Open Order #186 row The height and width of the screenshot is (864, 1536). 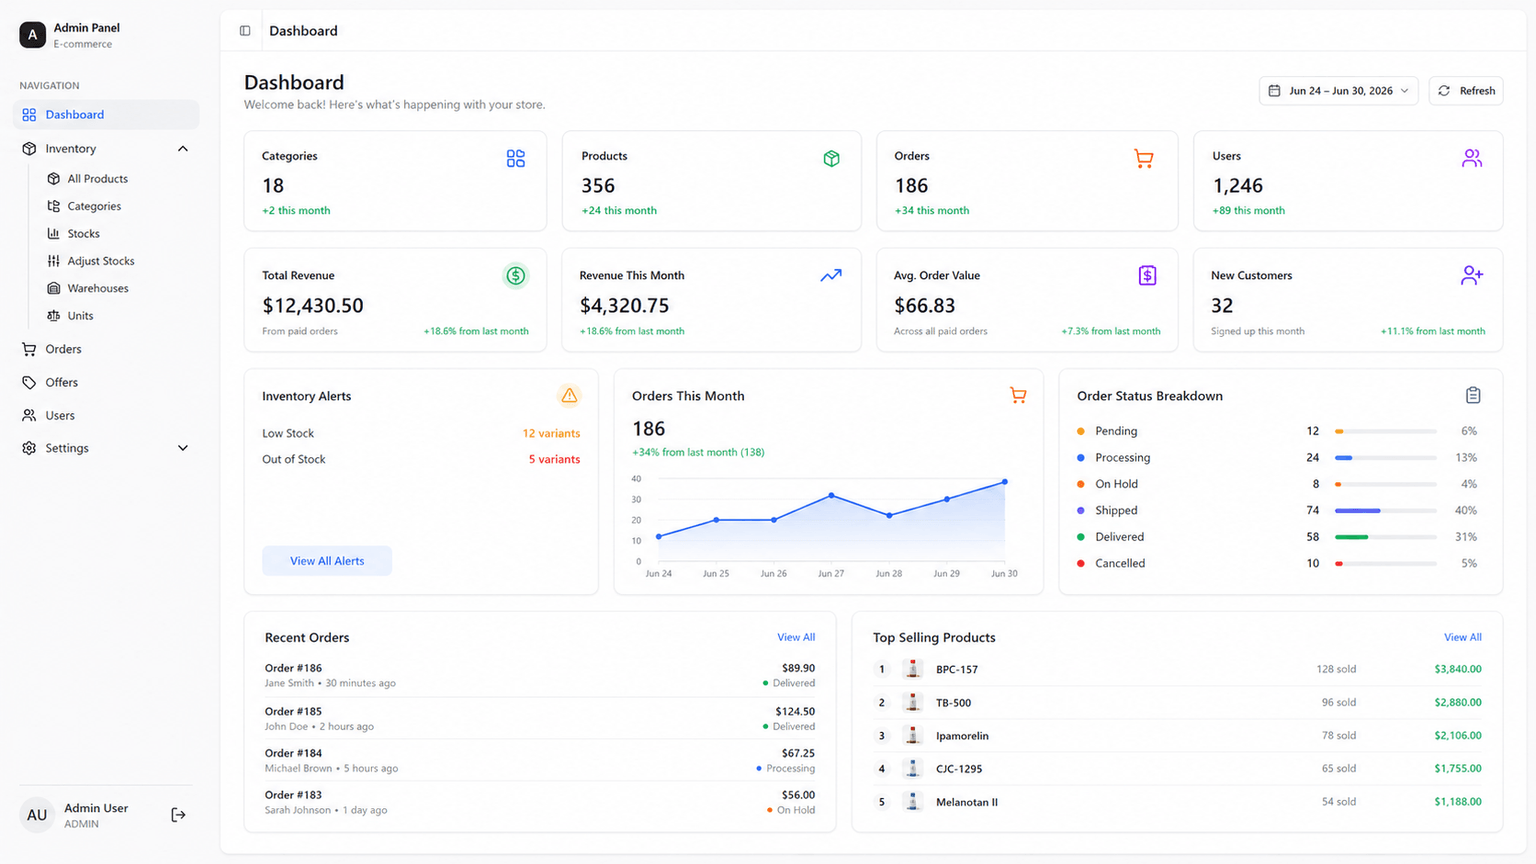[540, 676]
